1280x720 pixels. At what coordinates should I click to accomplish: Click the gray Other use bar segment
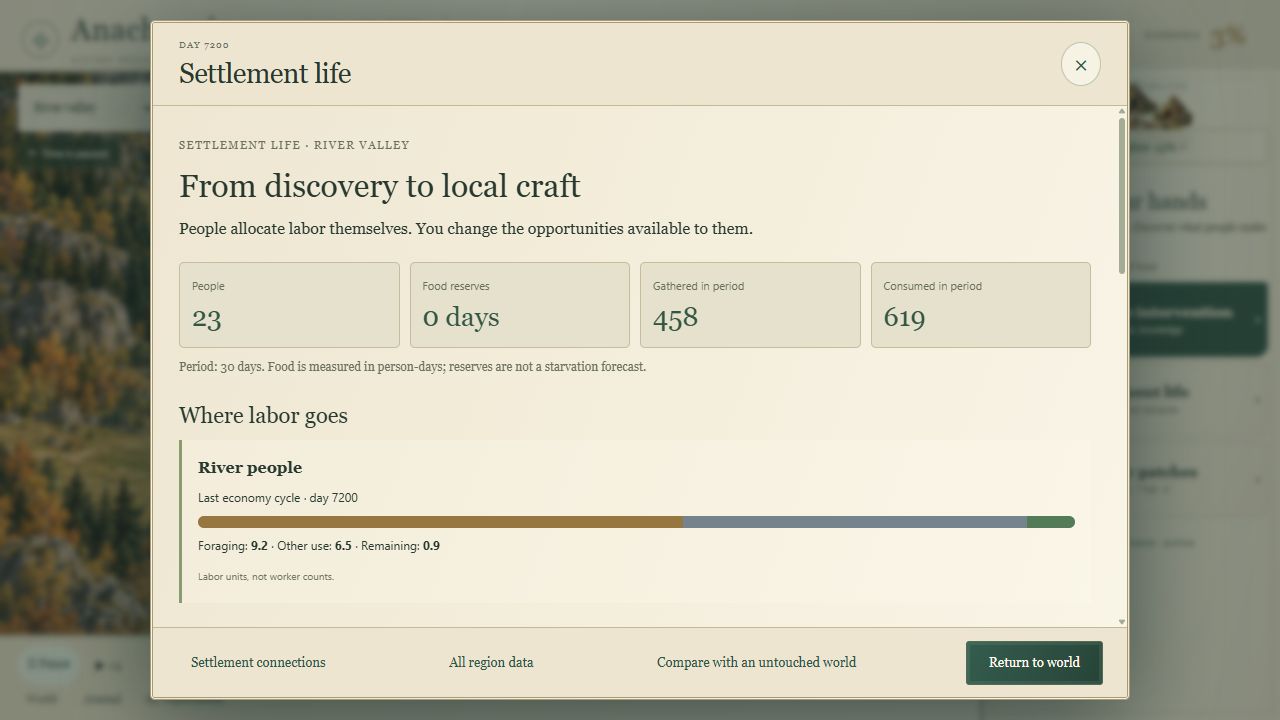(855, 522)
